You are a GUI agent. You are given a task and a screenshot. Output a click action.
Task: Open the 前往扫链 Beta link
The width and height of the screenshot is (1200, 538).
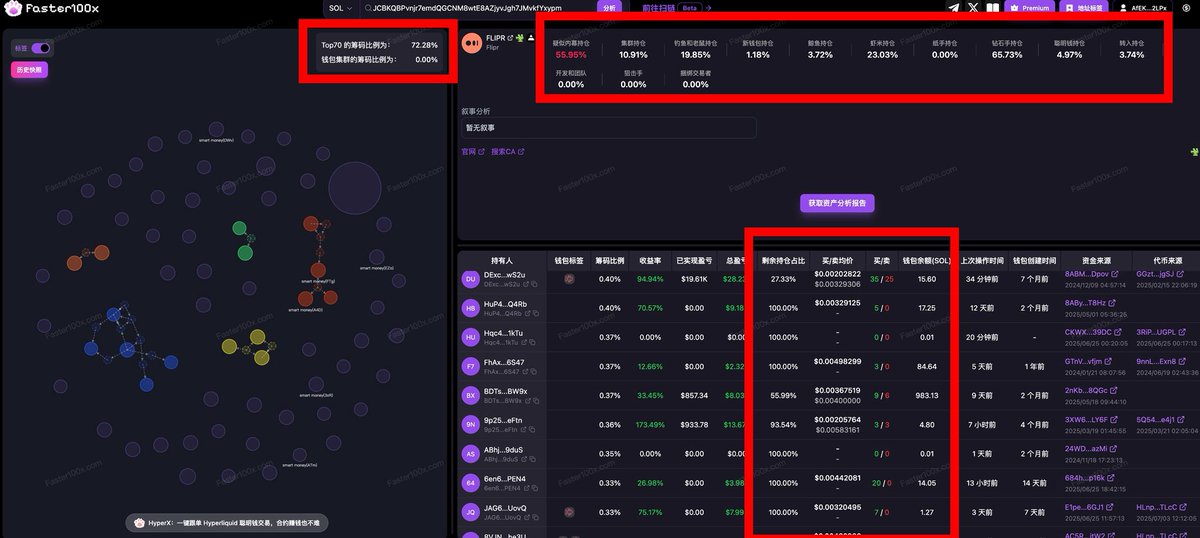click(677, 8)
